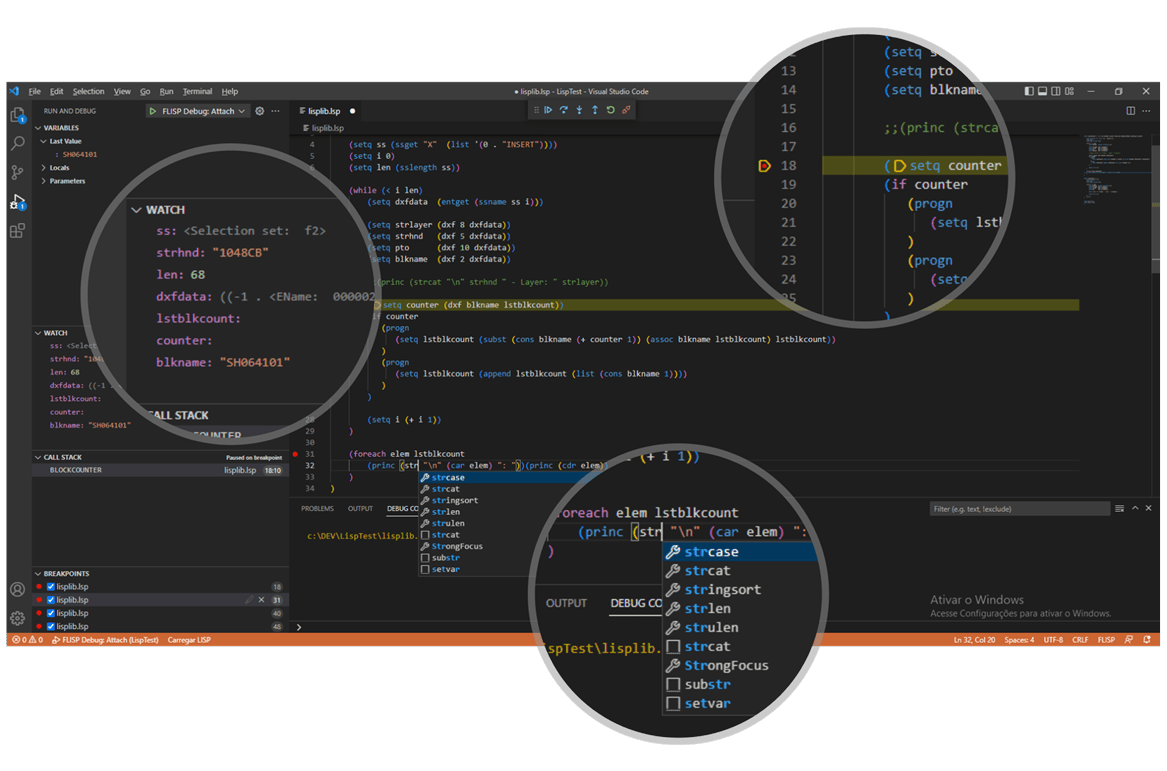This screenshot has height=771, width=1167.
Task: Open the Extensions view
Action: [x=18, y=231]
